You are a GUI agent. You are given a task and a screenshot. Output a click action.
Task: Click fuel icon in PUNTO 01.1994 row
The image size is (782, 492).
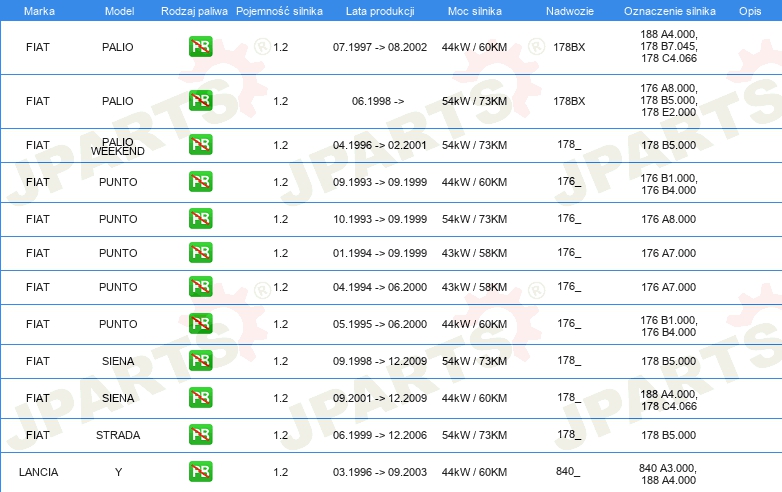(x=200, y=252)
